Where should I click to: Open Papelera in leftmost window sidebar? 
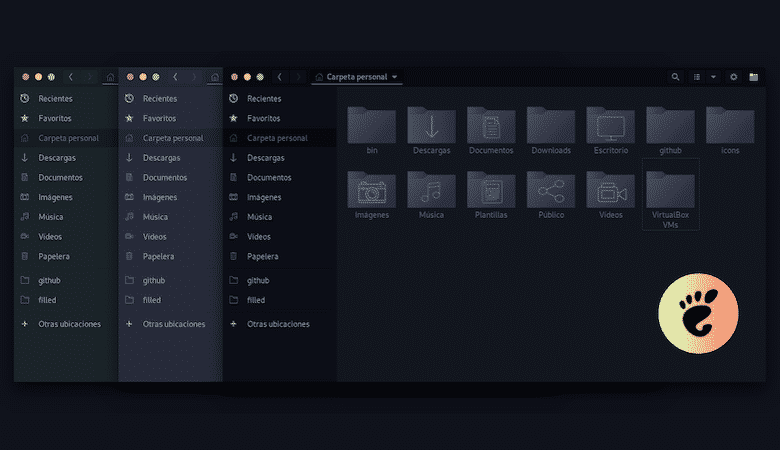66,257
